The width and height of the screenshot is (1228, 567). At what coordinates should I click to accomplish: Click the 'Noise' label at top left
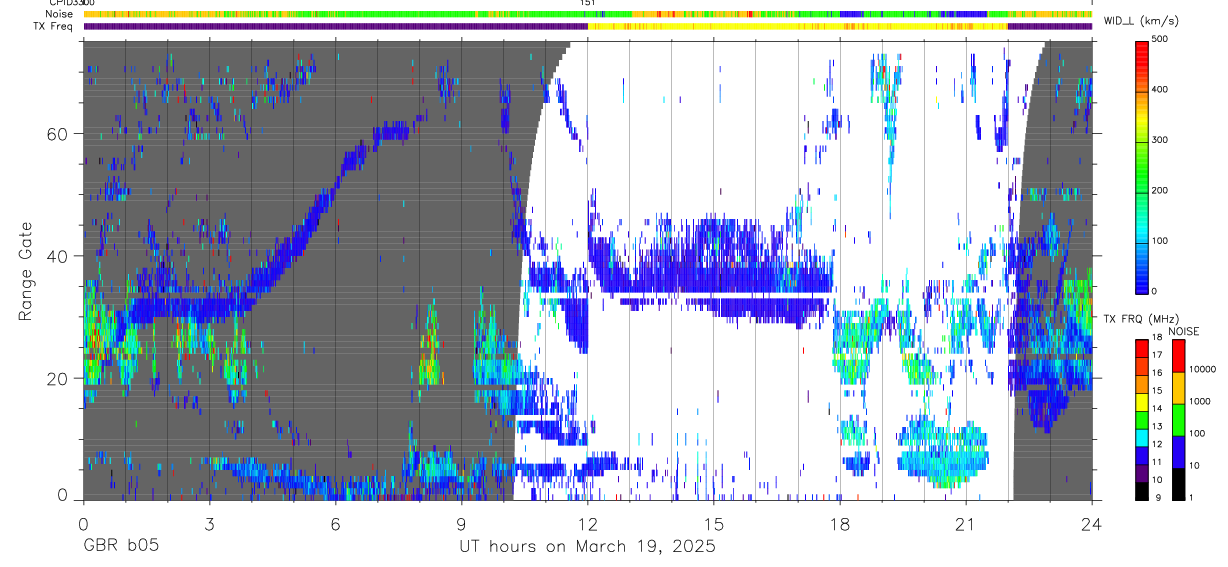click(59, 14)
